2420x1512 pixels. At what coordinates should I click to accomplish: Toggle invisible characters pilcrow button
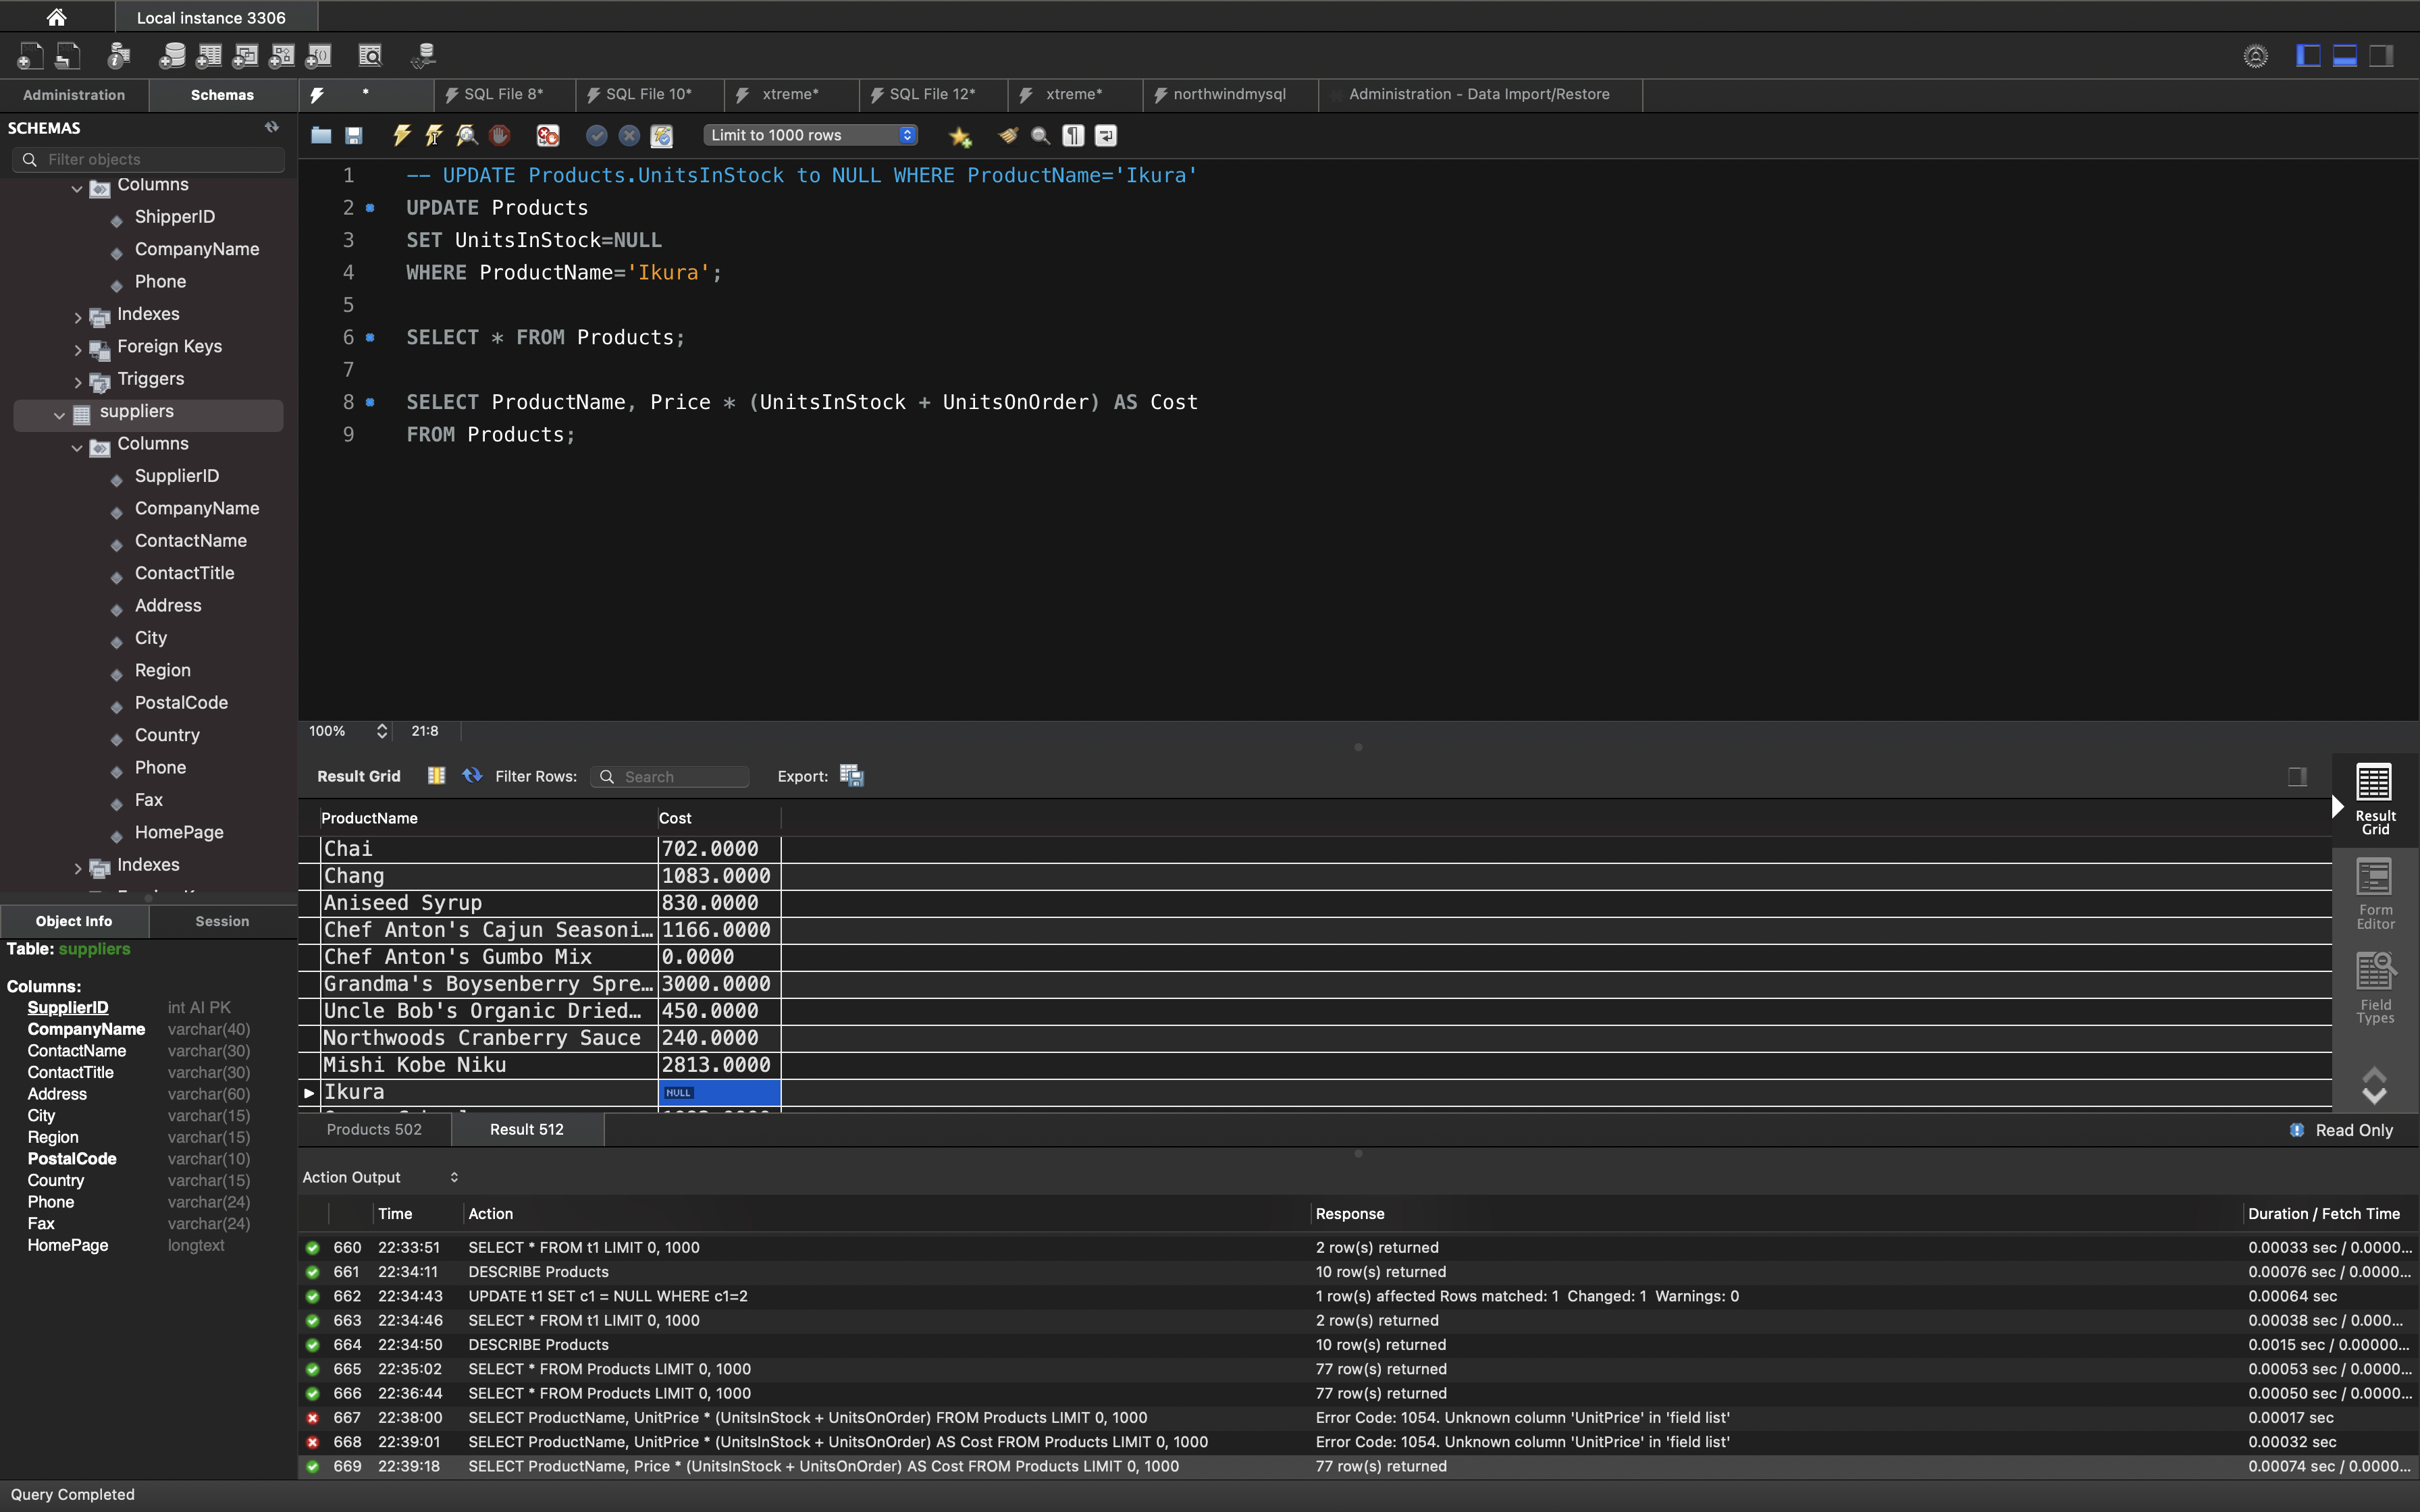click(1073, 135)
